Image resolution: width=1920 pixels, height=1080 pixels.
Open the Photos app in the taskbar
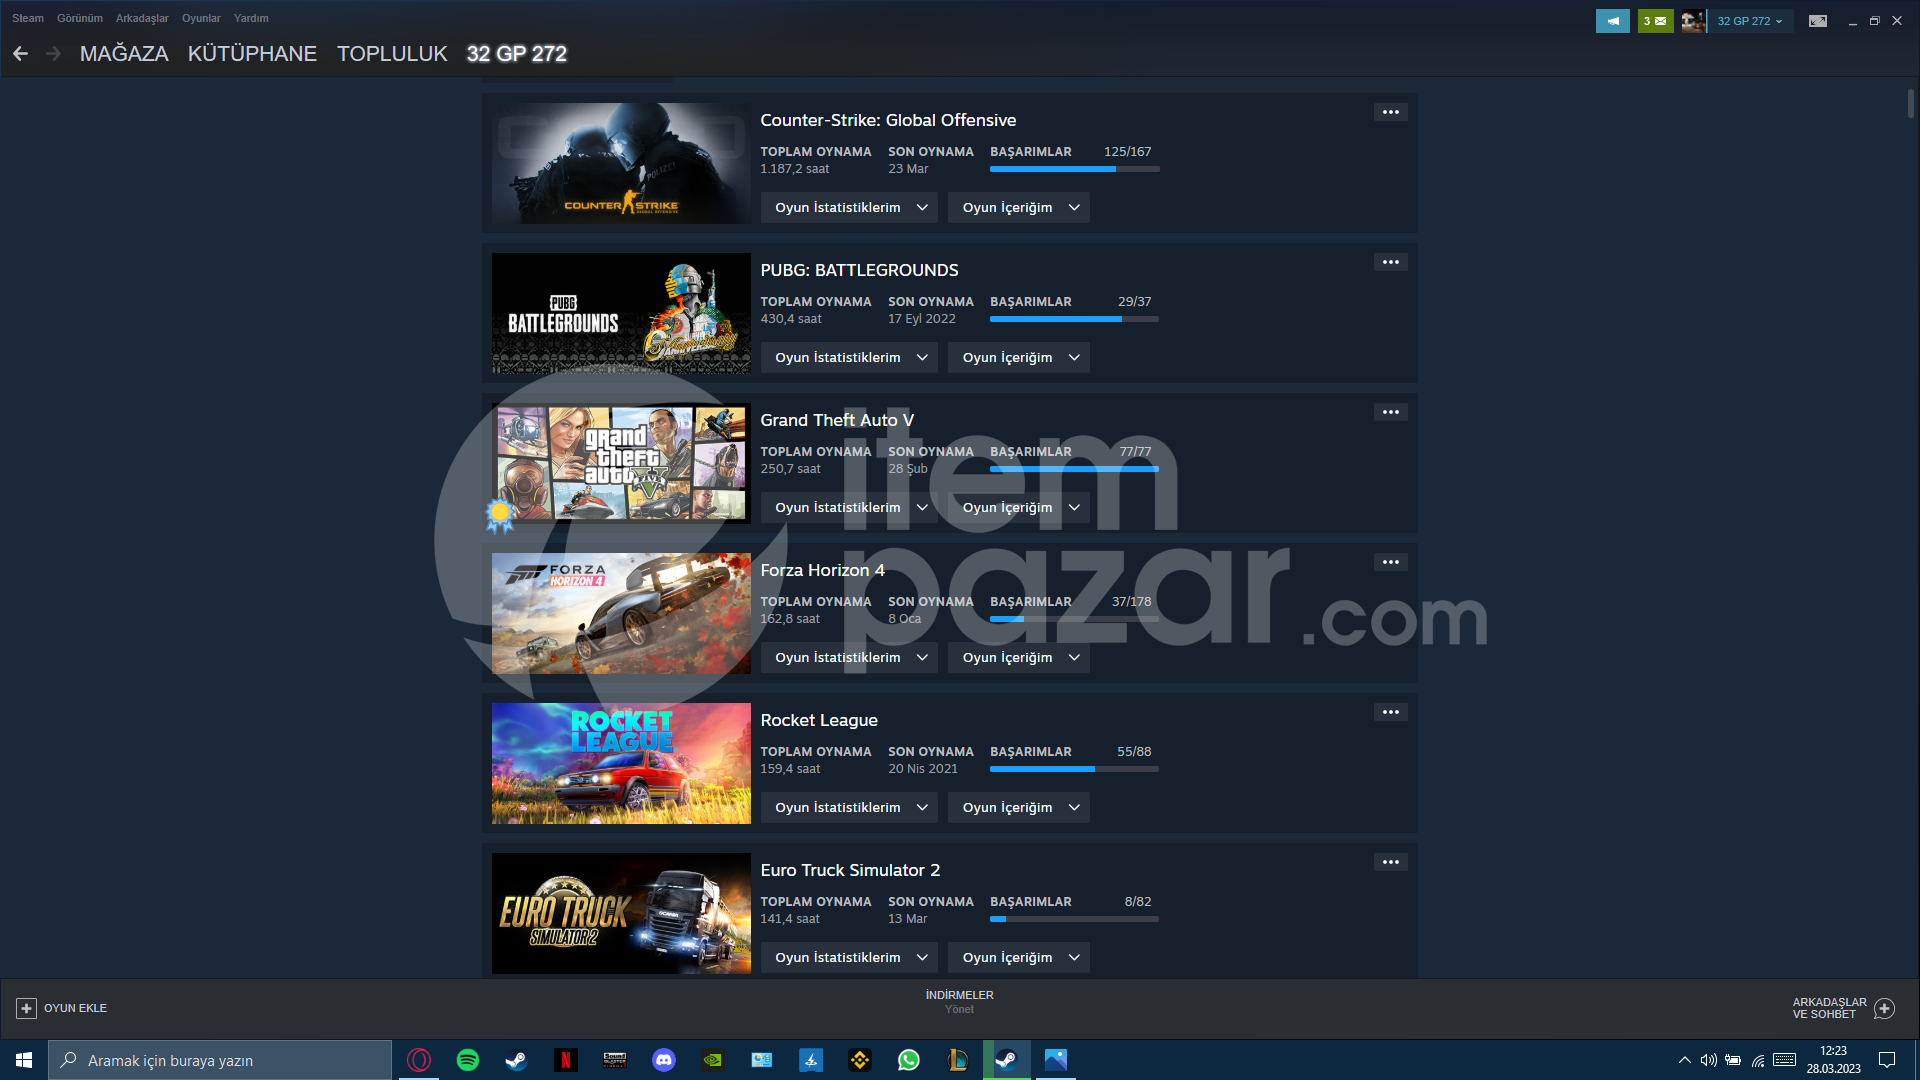1056,1060
